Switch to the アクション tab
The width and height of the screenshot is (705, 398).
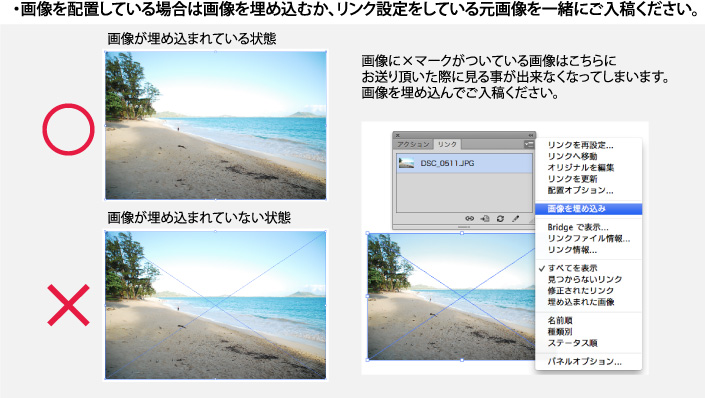[x=413, y=144]
